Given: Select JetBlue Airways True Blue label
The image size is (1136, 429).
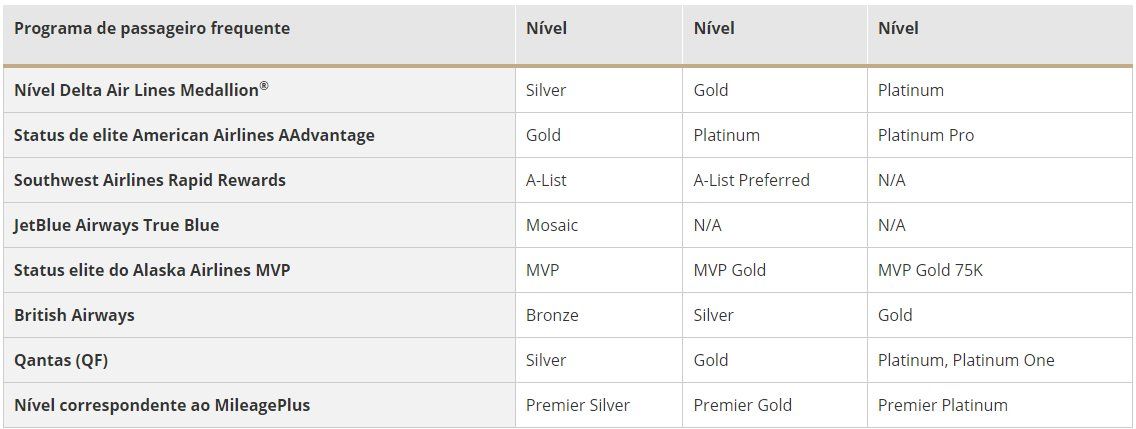Looking at the screenshot, I should tap(117, 225).
